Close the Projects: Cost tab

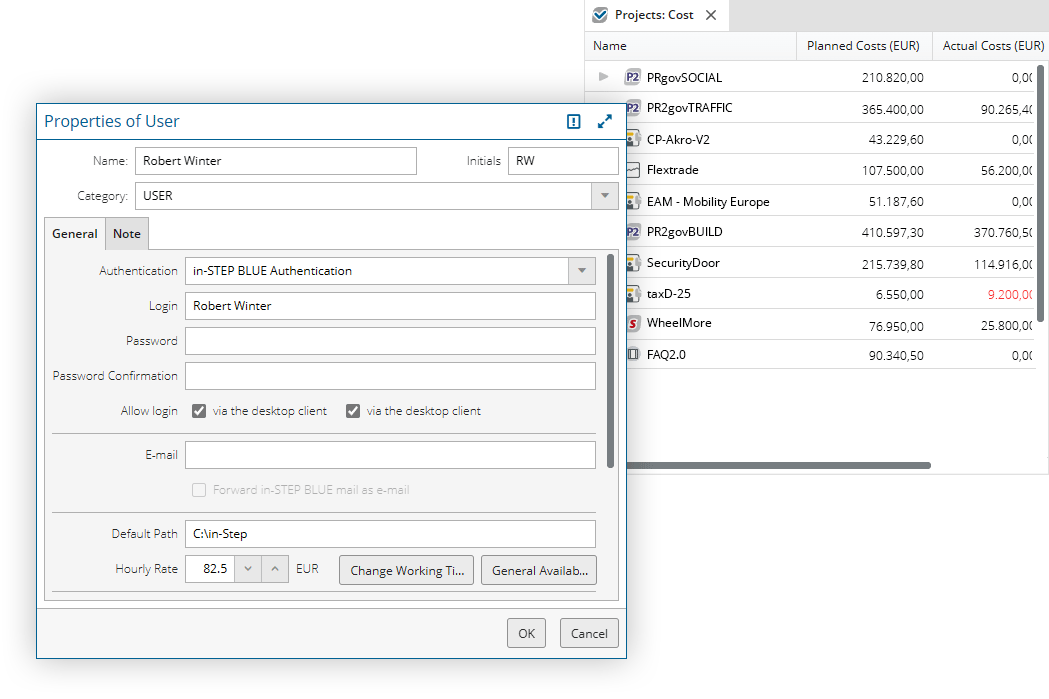(x=711, y=15)
